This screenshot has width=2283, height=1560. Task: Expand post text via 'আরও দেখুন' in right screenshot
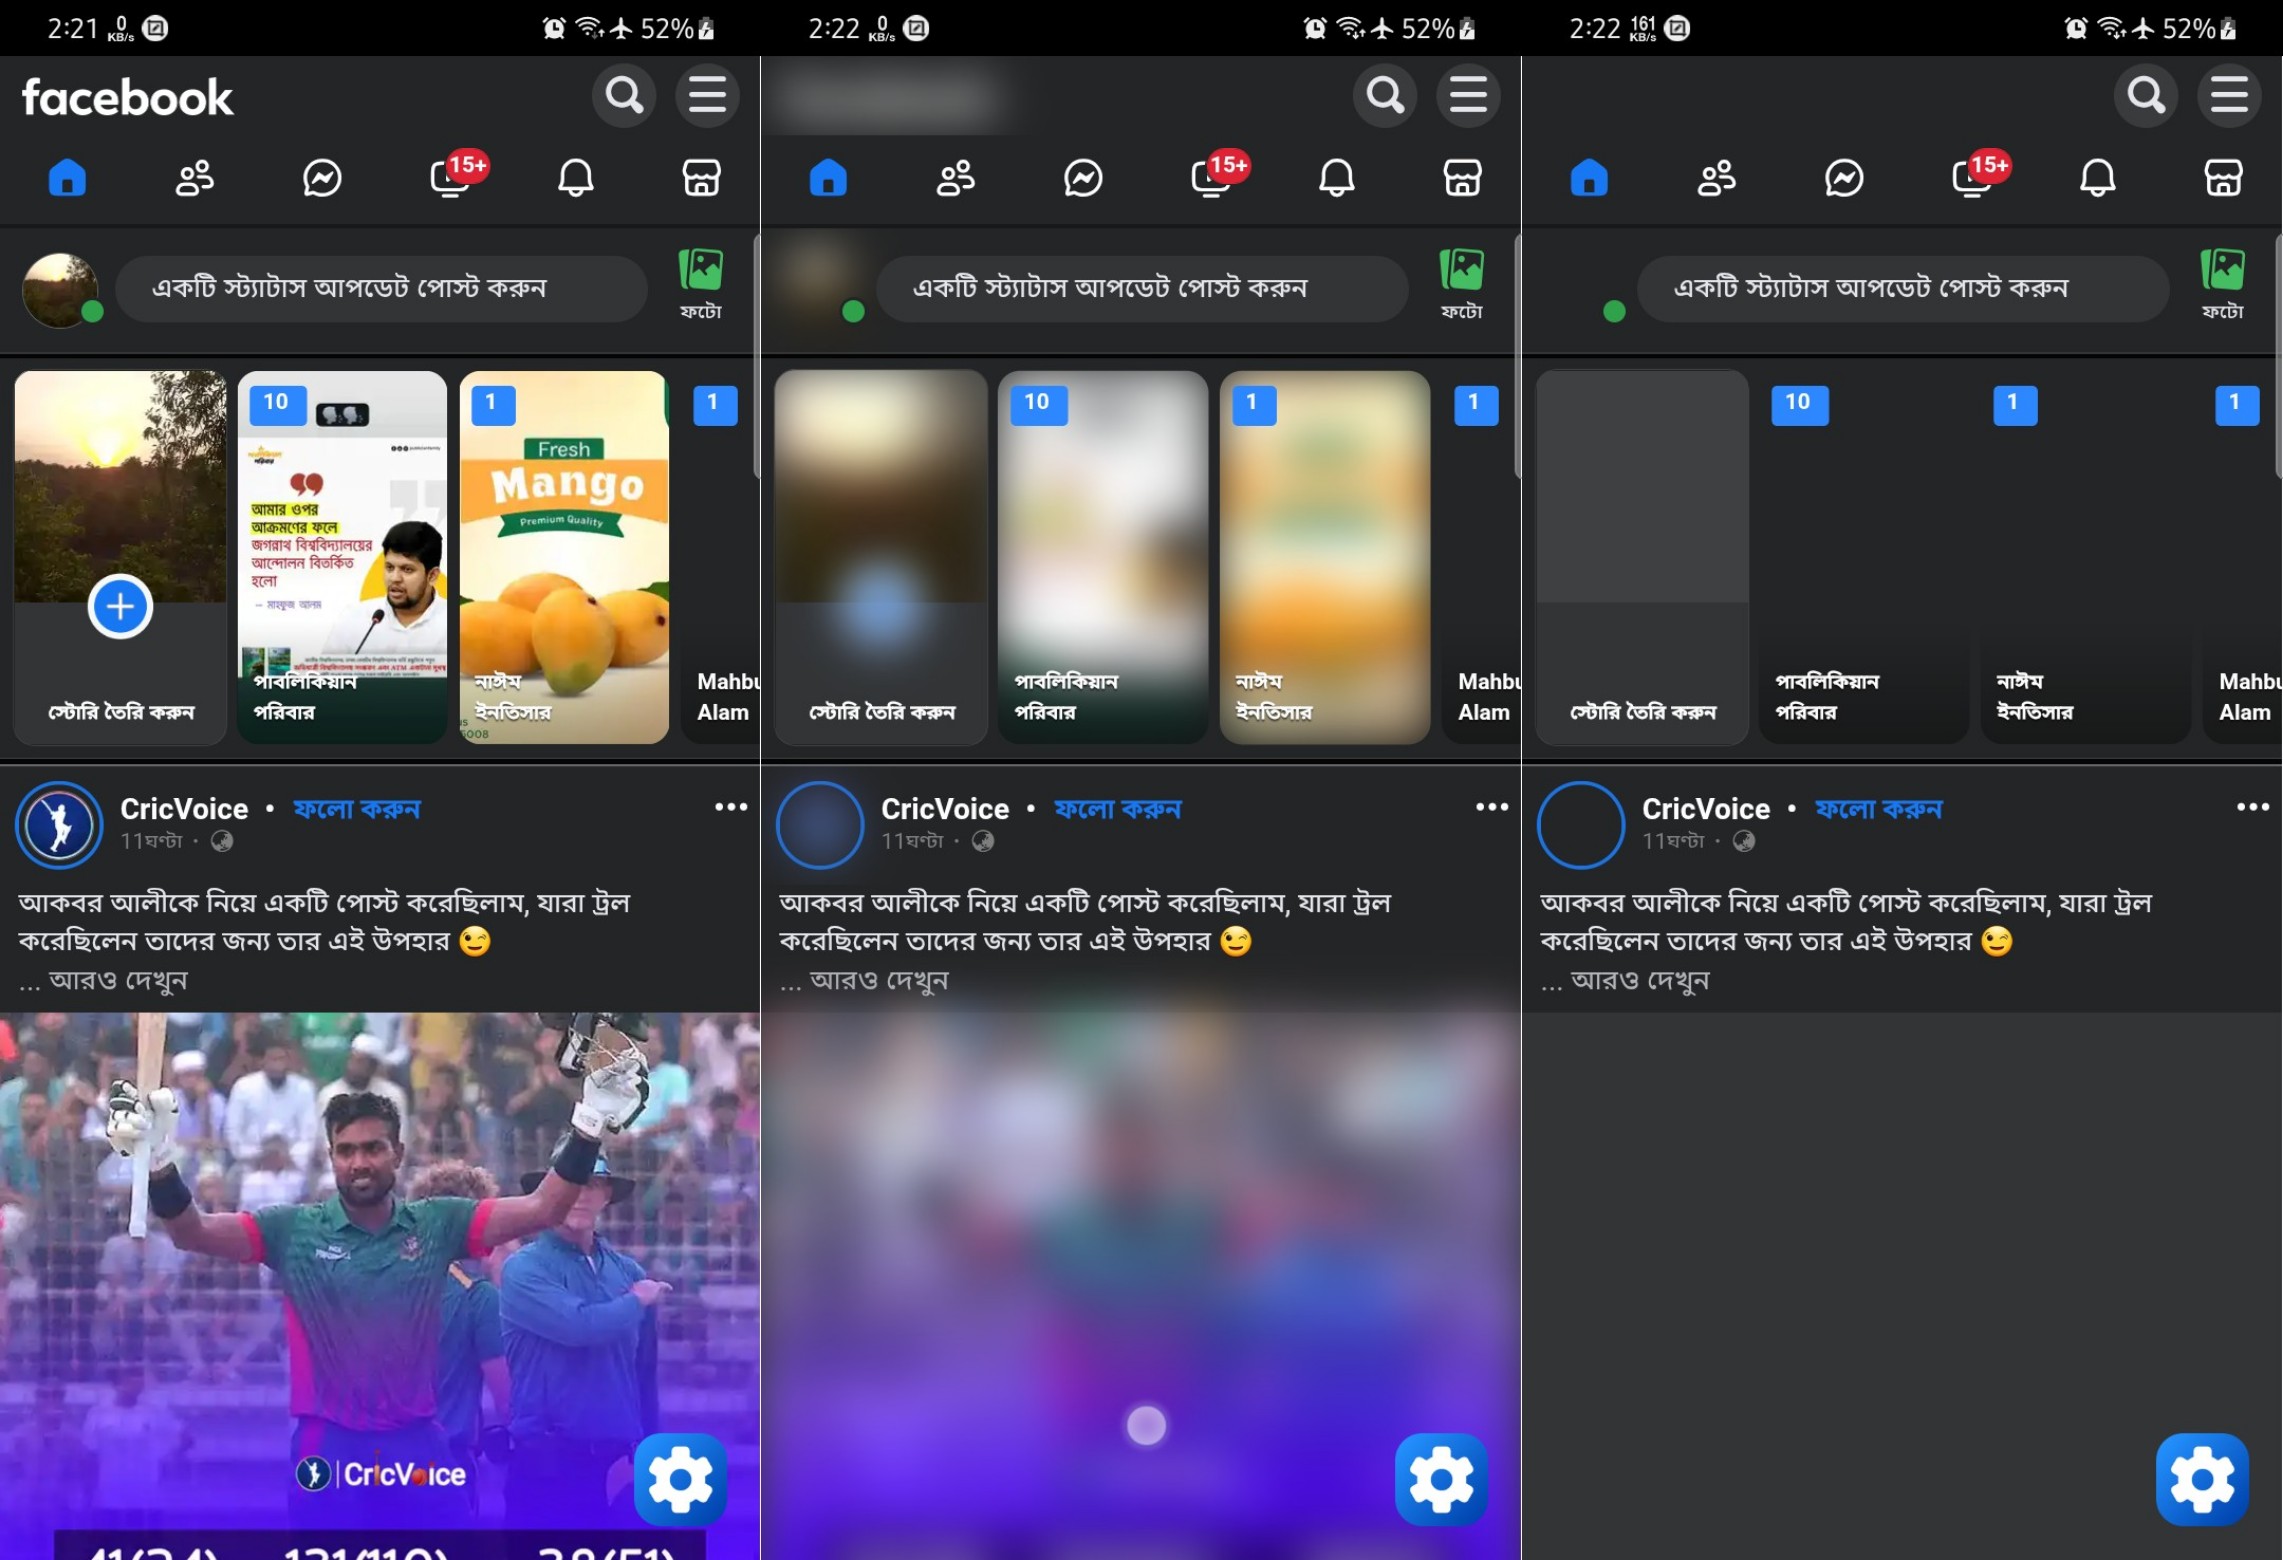(1639, 980)
